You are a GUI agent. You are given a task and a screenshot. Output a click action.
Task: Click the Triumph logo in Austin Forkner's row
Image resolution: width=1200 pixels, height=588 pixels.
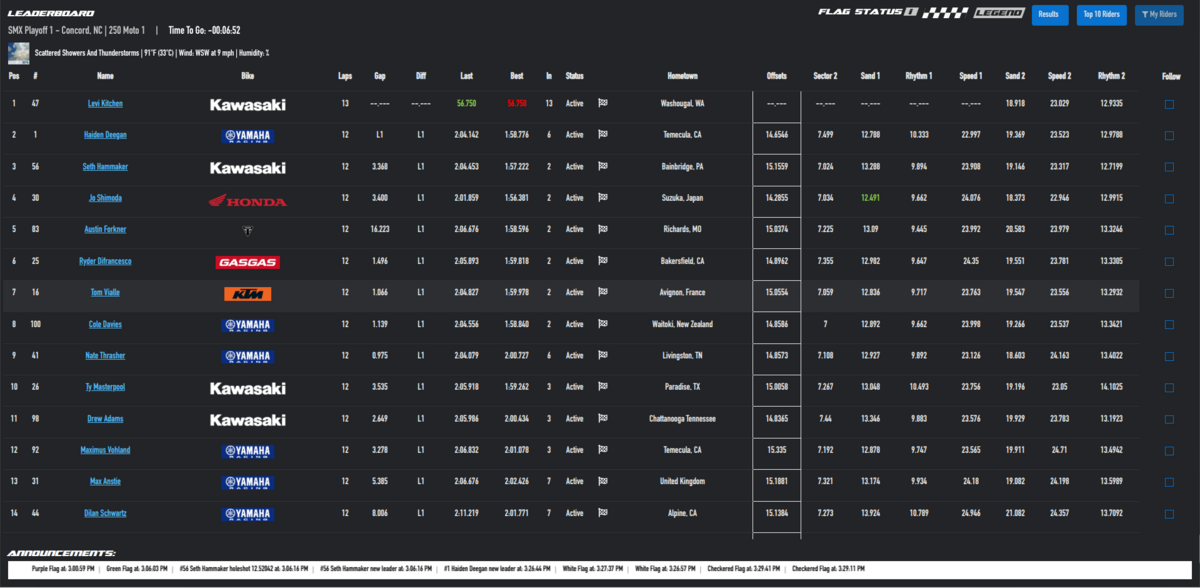point(247,230)
